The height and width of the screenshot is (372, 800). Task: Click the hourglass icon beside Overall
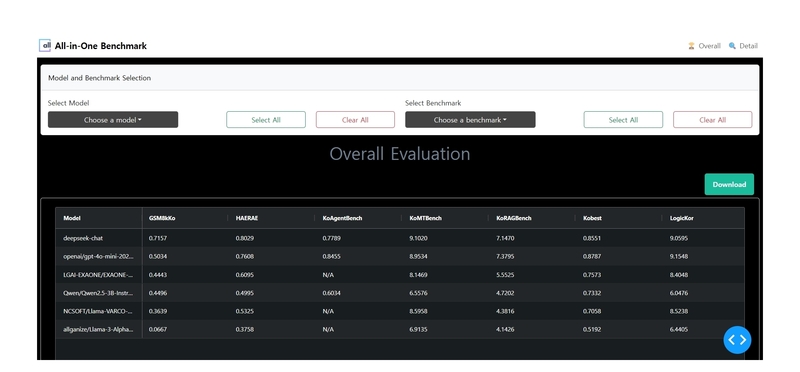click(691, 46)
